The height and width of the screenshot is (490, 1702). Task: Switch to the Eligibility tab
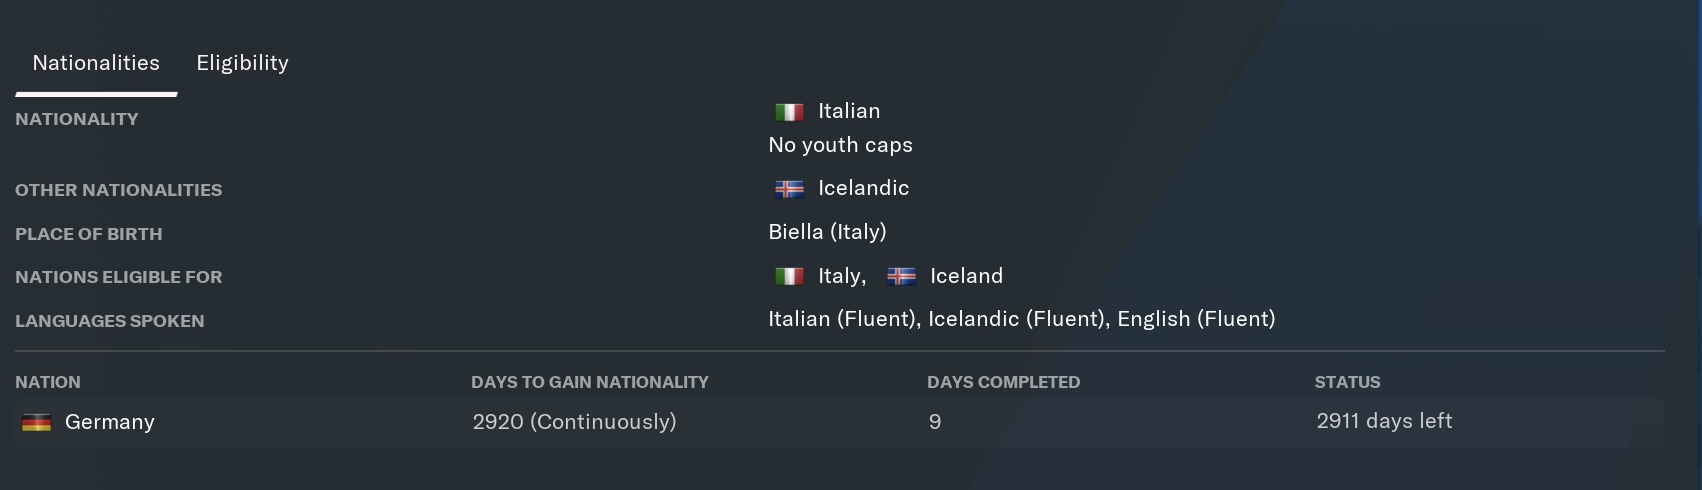pyautogui.click(x=242, y=63)
